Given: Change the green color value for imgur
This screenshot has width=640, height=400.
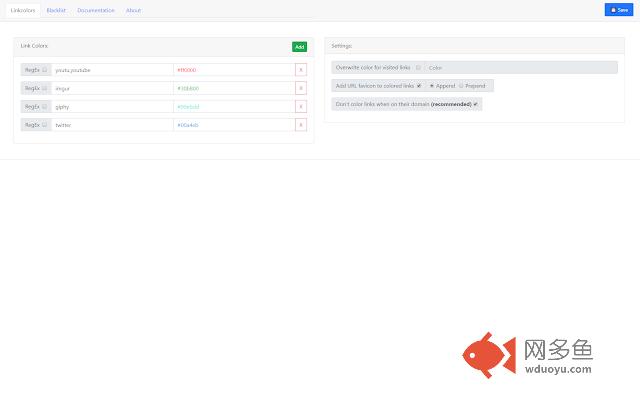Looking at the screenshot, I should tap(234, 88).
